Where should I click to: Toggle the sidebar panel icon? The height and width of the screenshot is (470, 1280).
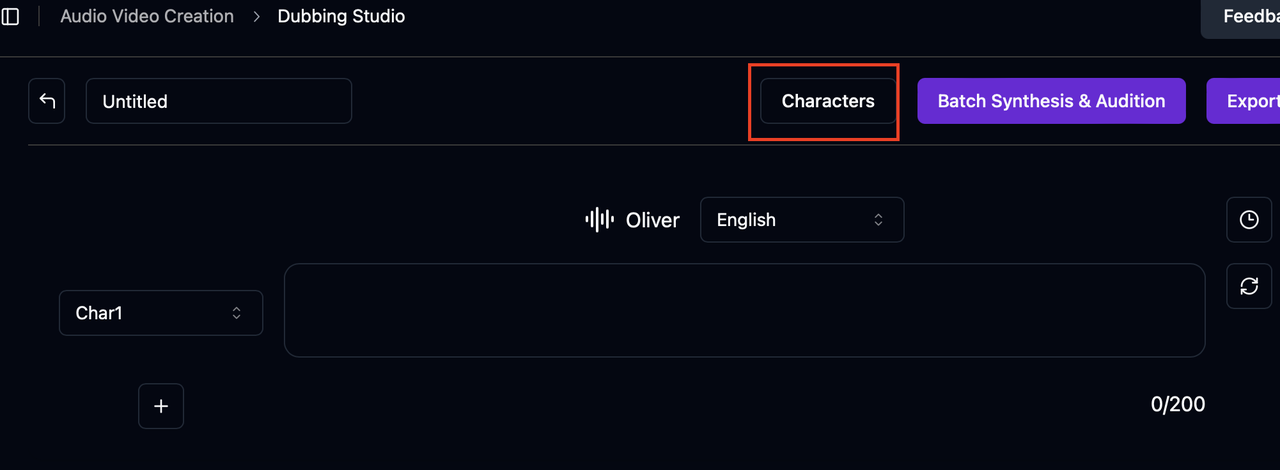[11, 17]
